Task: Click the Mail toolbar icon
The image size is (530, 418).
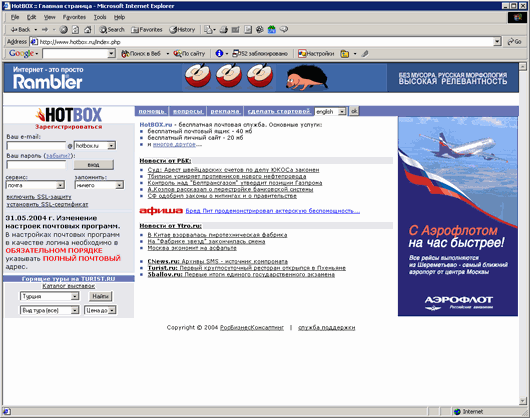Action: (208, 30)
